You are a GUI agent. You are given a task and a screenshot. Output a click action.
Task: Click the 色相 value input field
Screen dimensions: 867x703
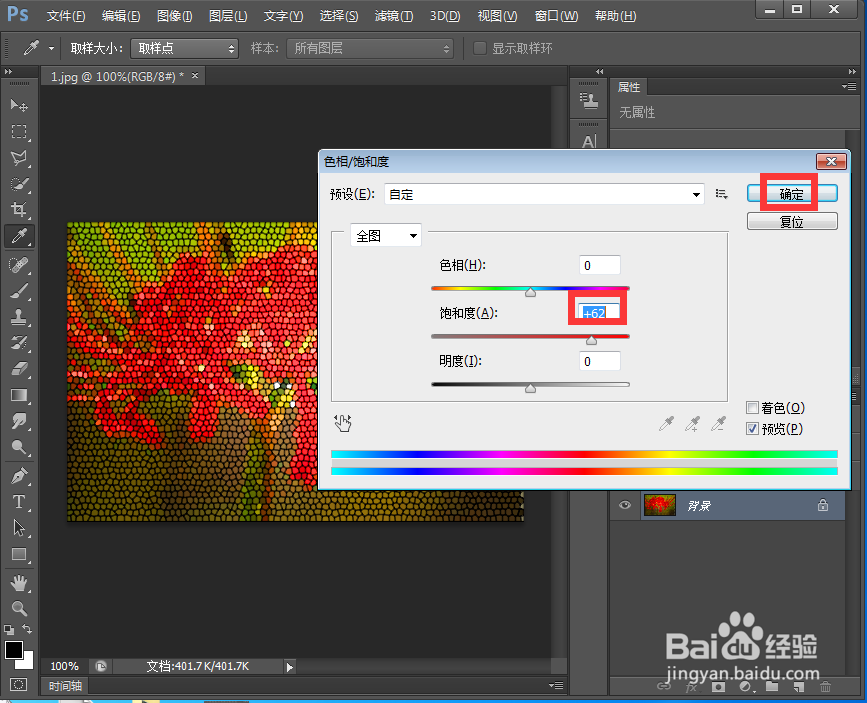click(x=599, y=265)
